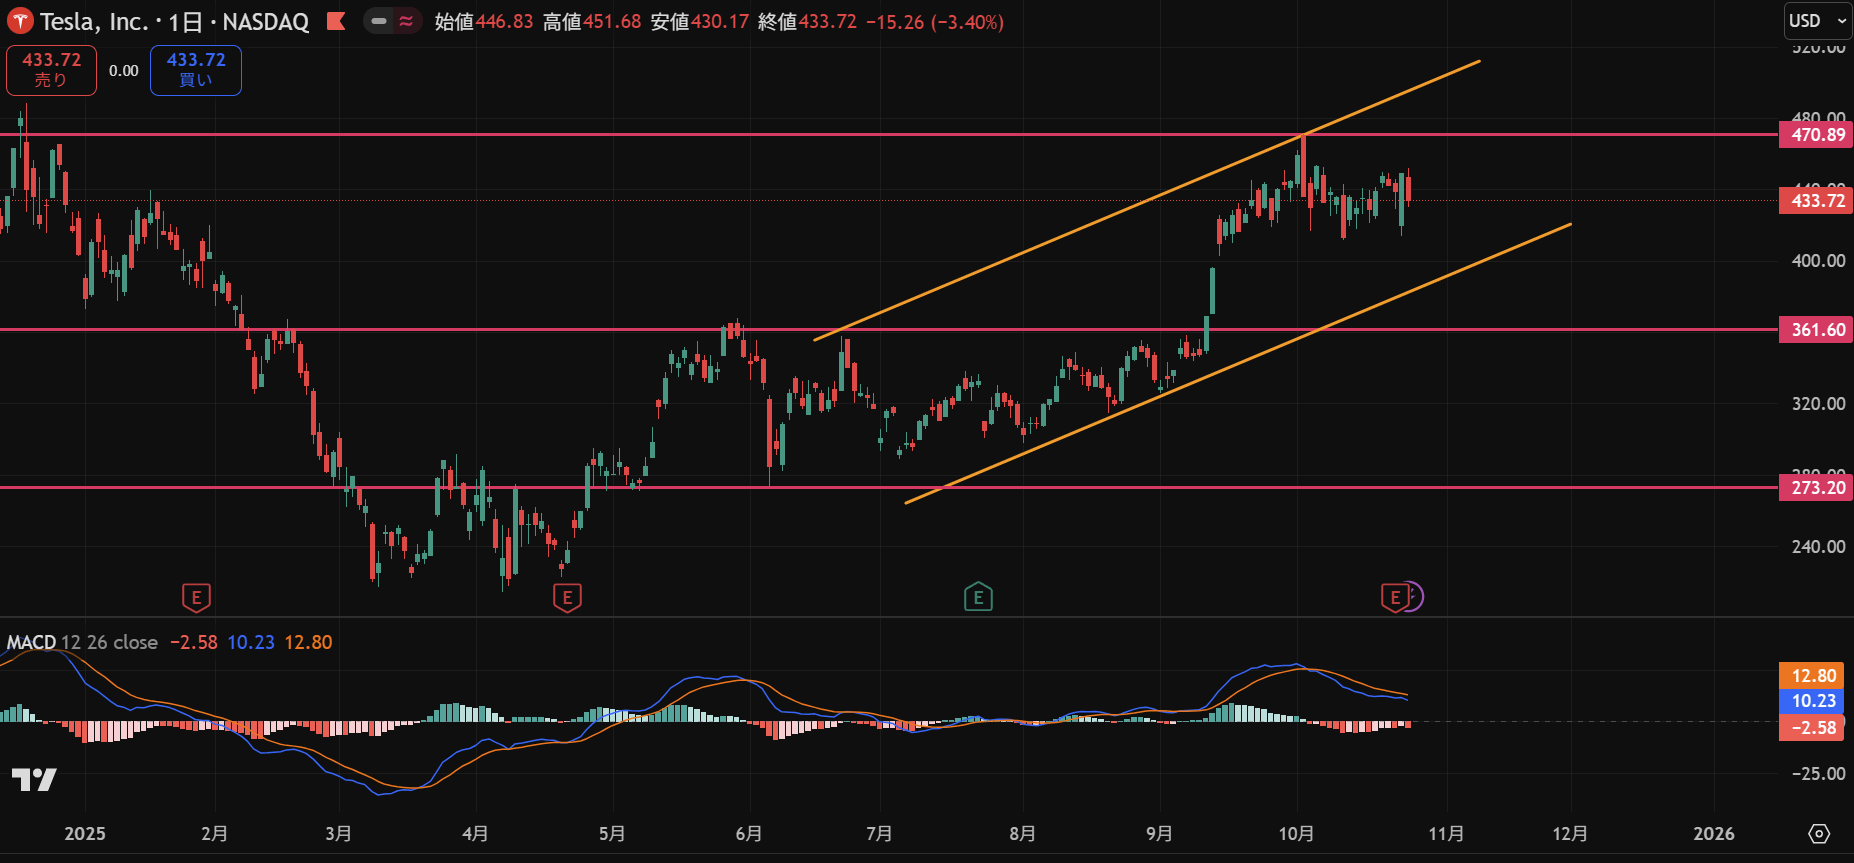Click the 361.60 horizontal level price label
This screenshot has height=863, width=1854.
click(x=1816, y=330)
